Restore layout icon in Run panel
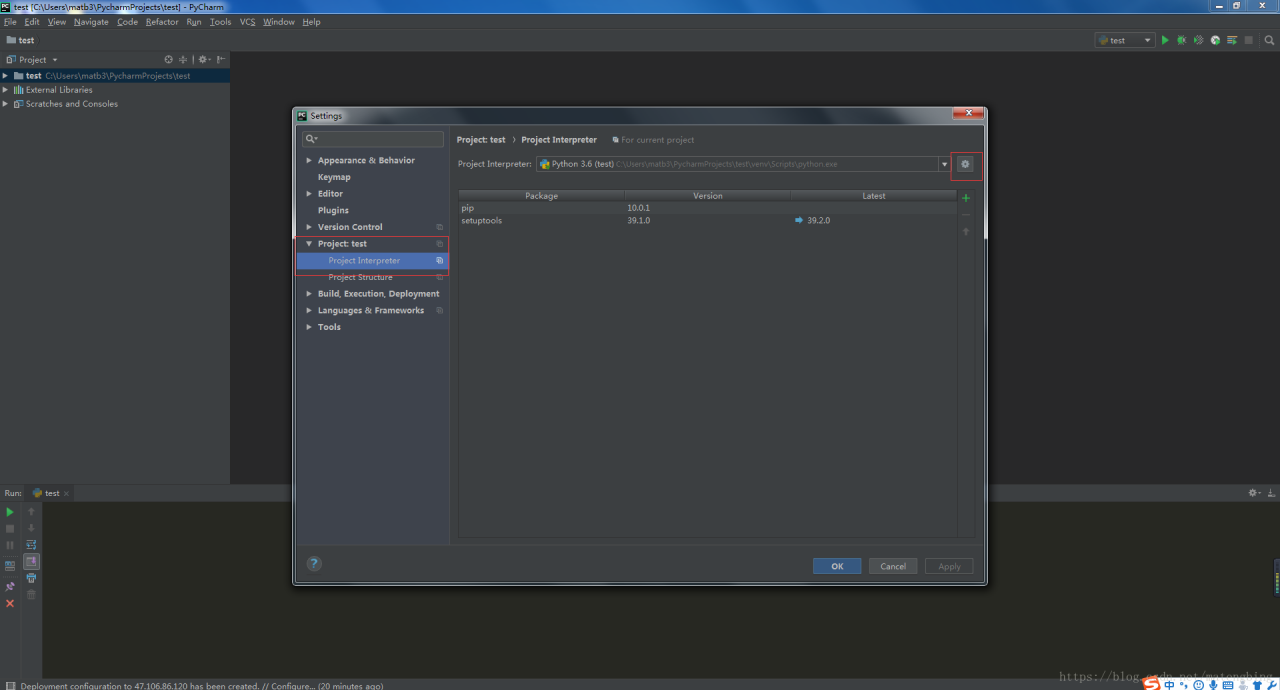 [10, 565]
